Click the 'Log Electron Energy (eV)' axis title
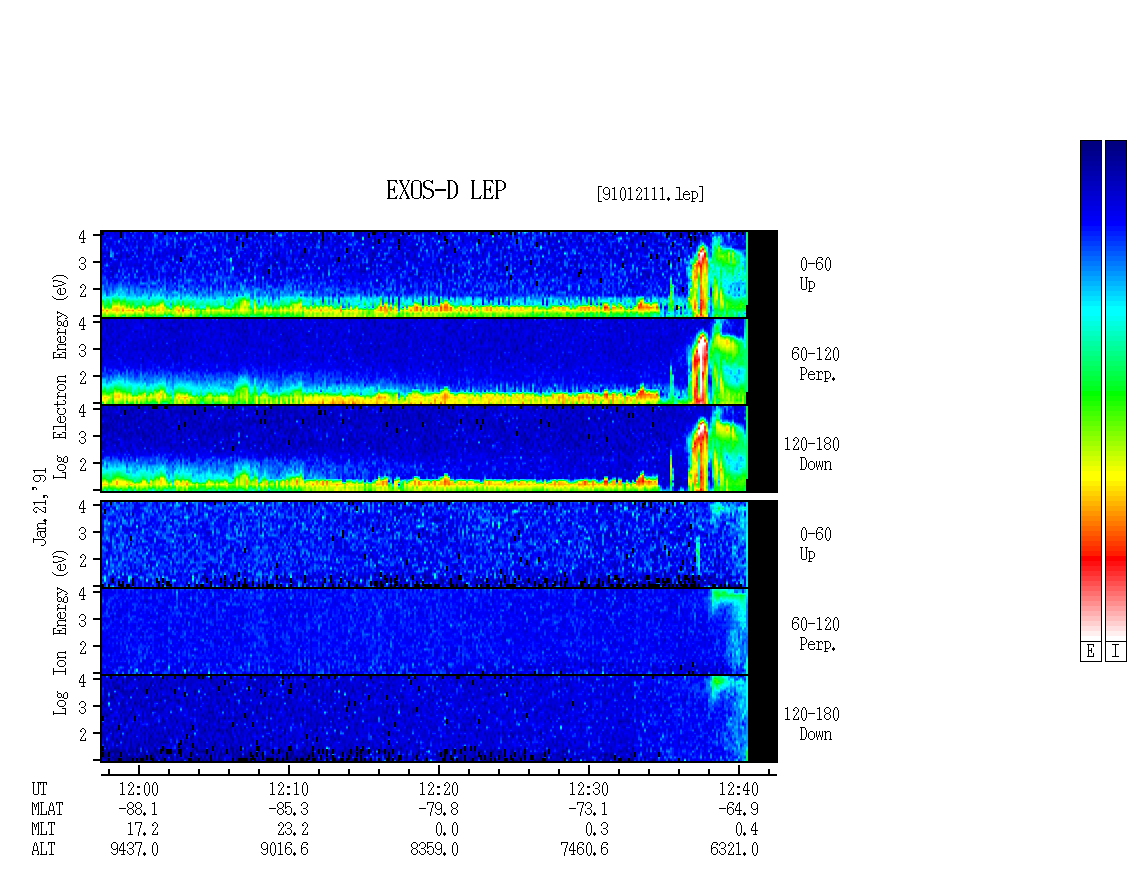 point(60,376)
